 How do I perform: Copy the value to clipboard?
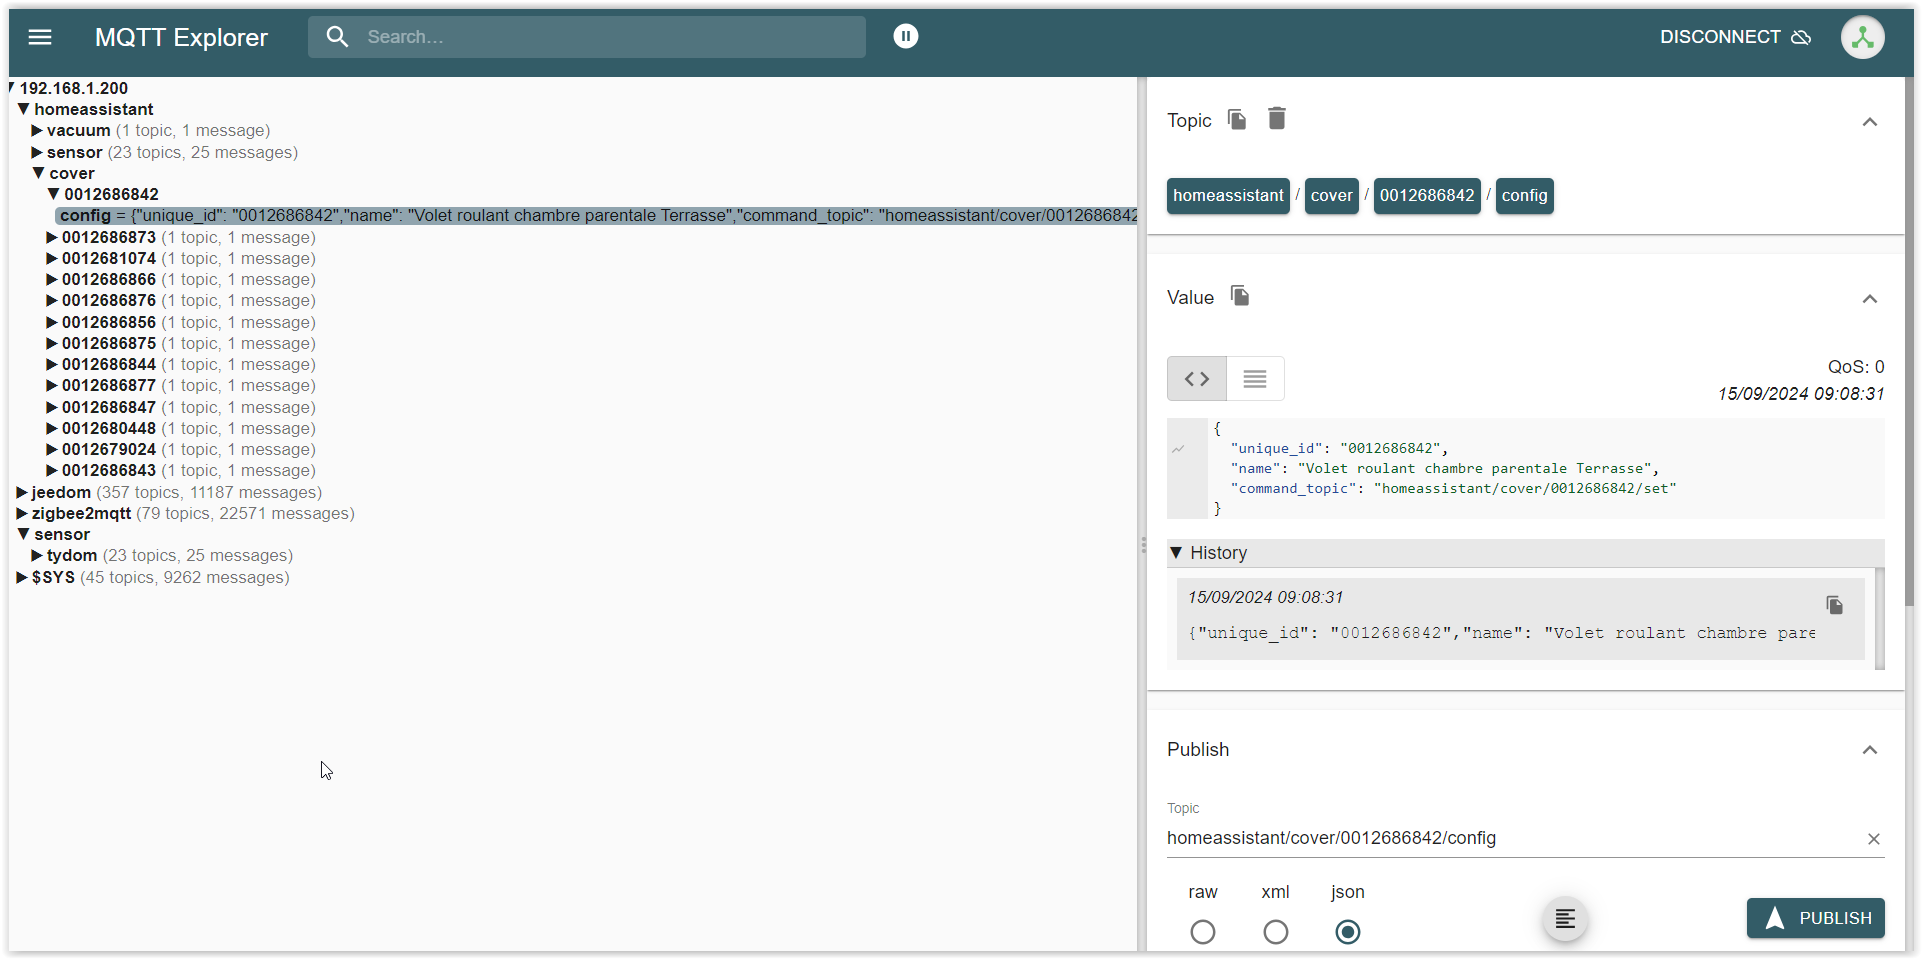(1240, 296)
